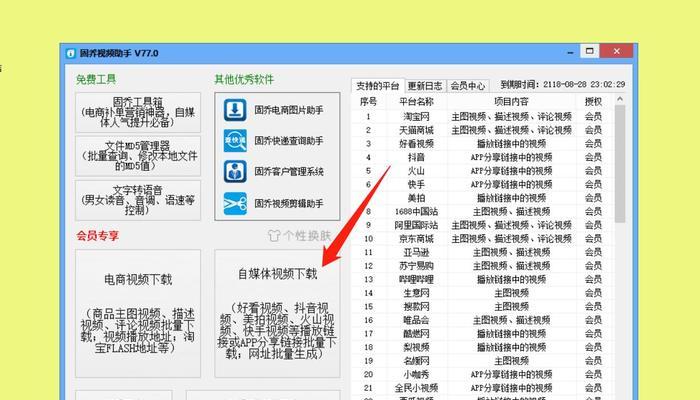Image resolution: width=700 pixels, height=400 pixels.
Task: Click the app icon in the title bar
Action: point(71,54)
